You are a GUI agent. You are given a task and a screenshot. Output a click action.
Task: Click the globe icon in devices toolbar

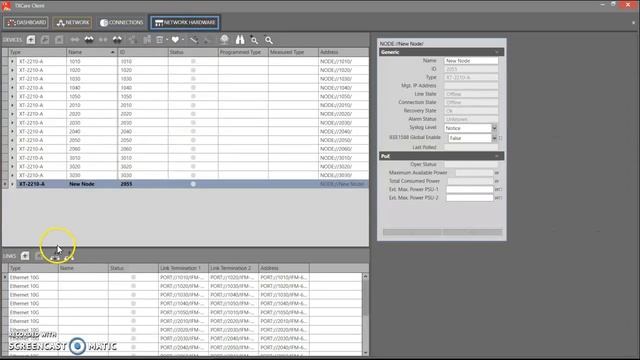point(224,40)
